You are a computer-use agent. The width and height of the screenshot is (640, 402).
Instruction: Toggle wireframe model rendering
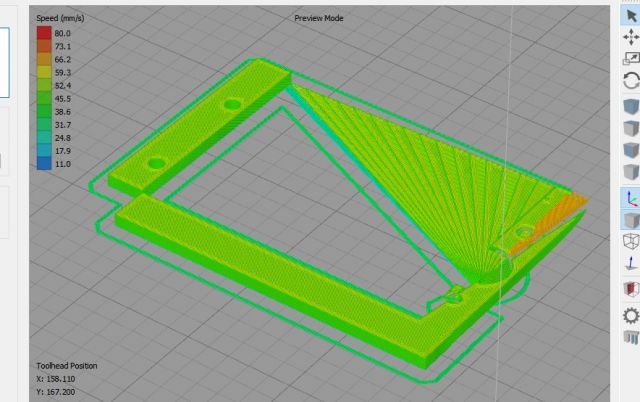630,241
